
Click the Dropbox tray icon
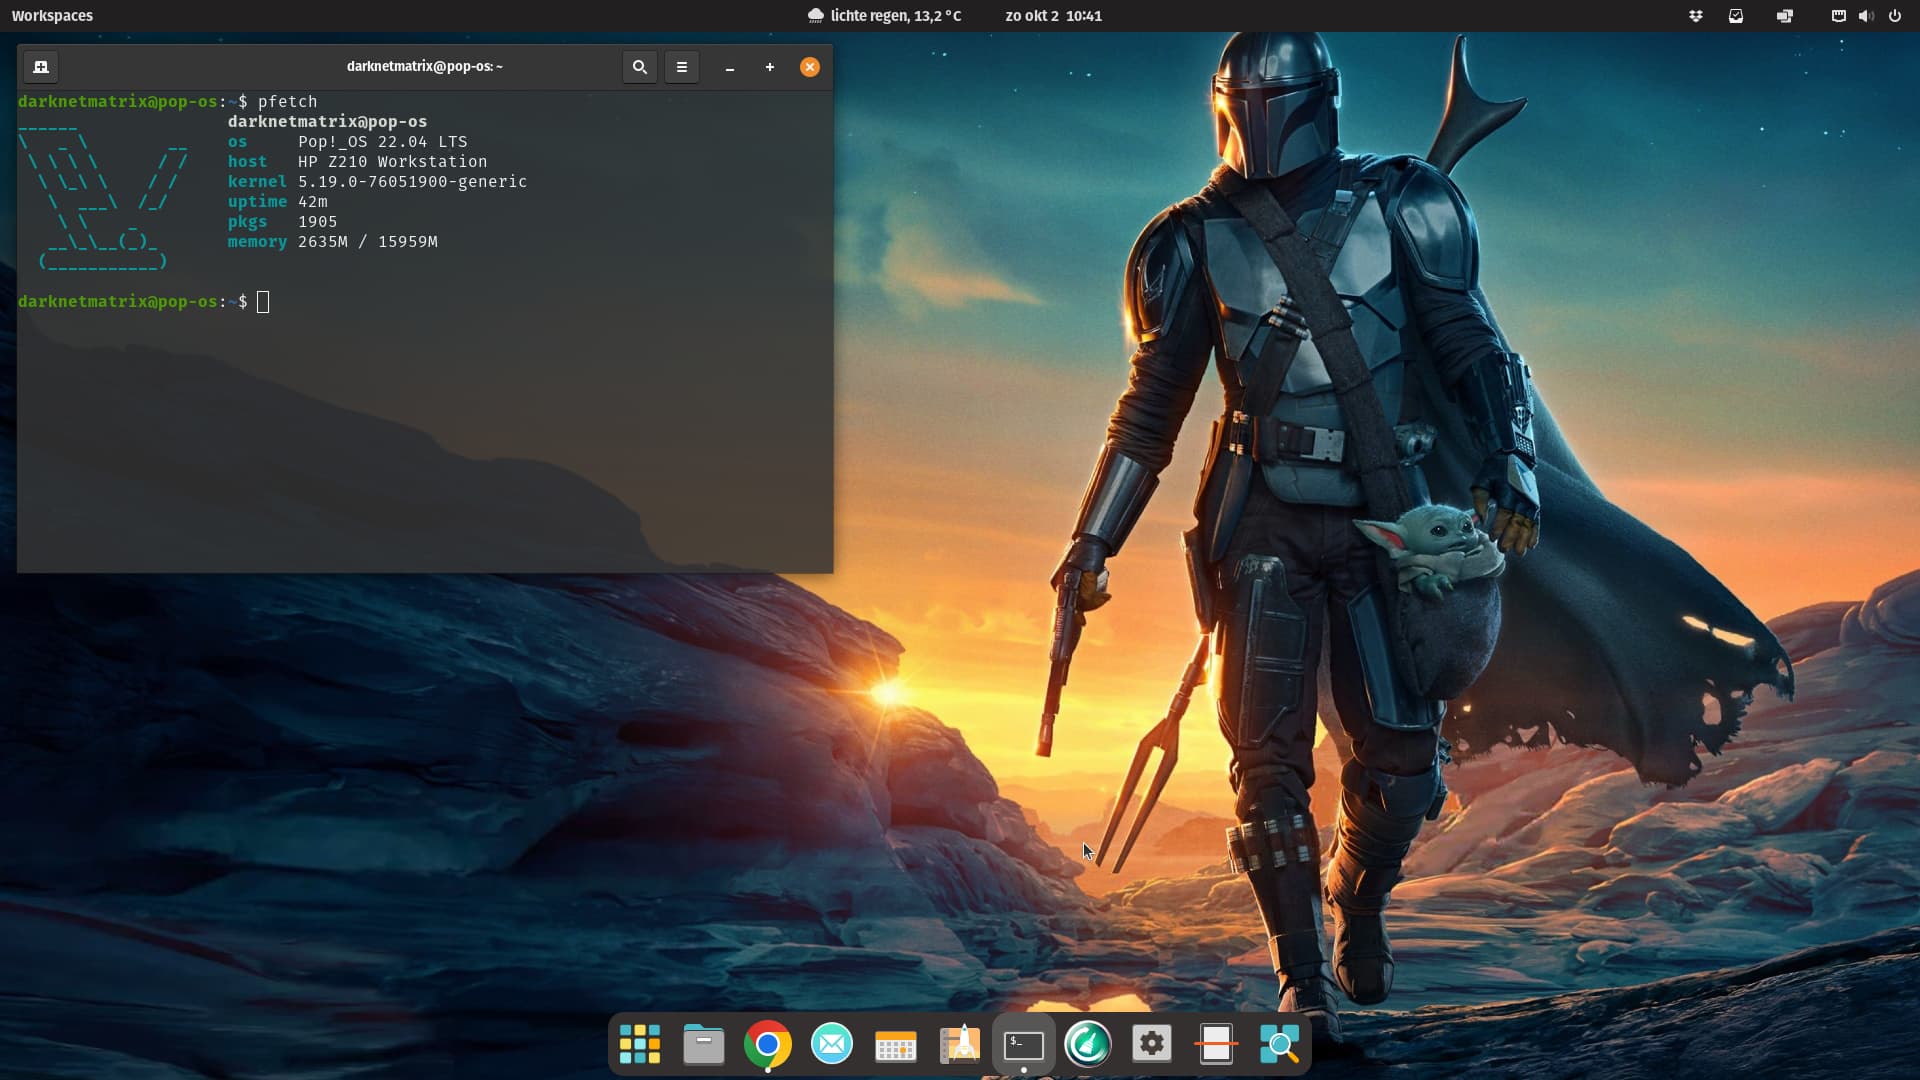point(1696,16)
